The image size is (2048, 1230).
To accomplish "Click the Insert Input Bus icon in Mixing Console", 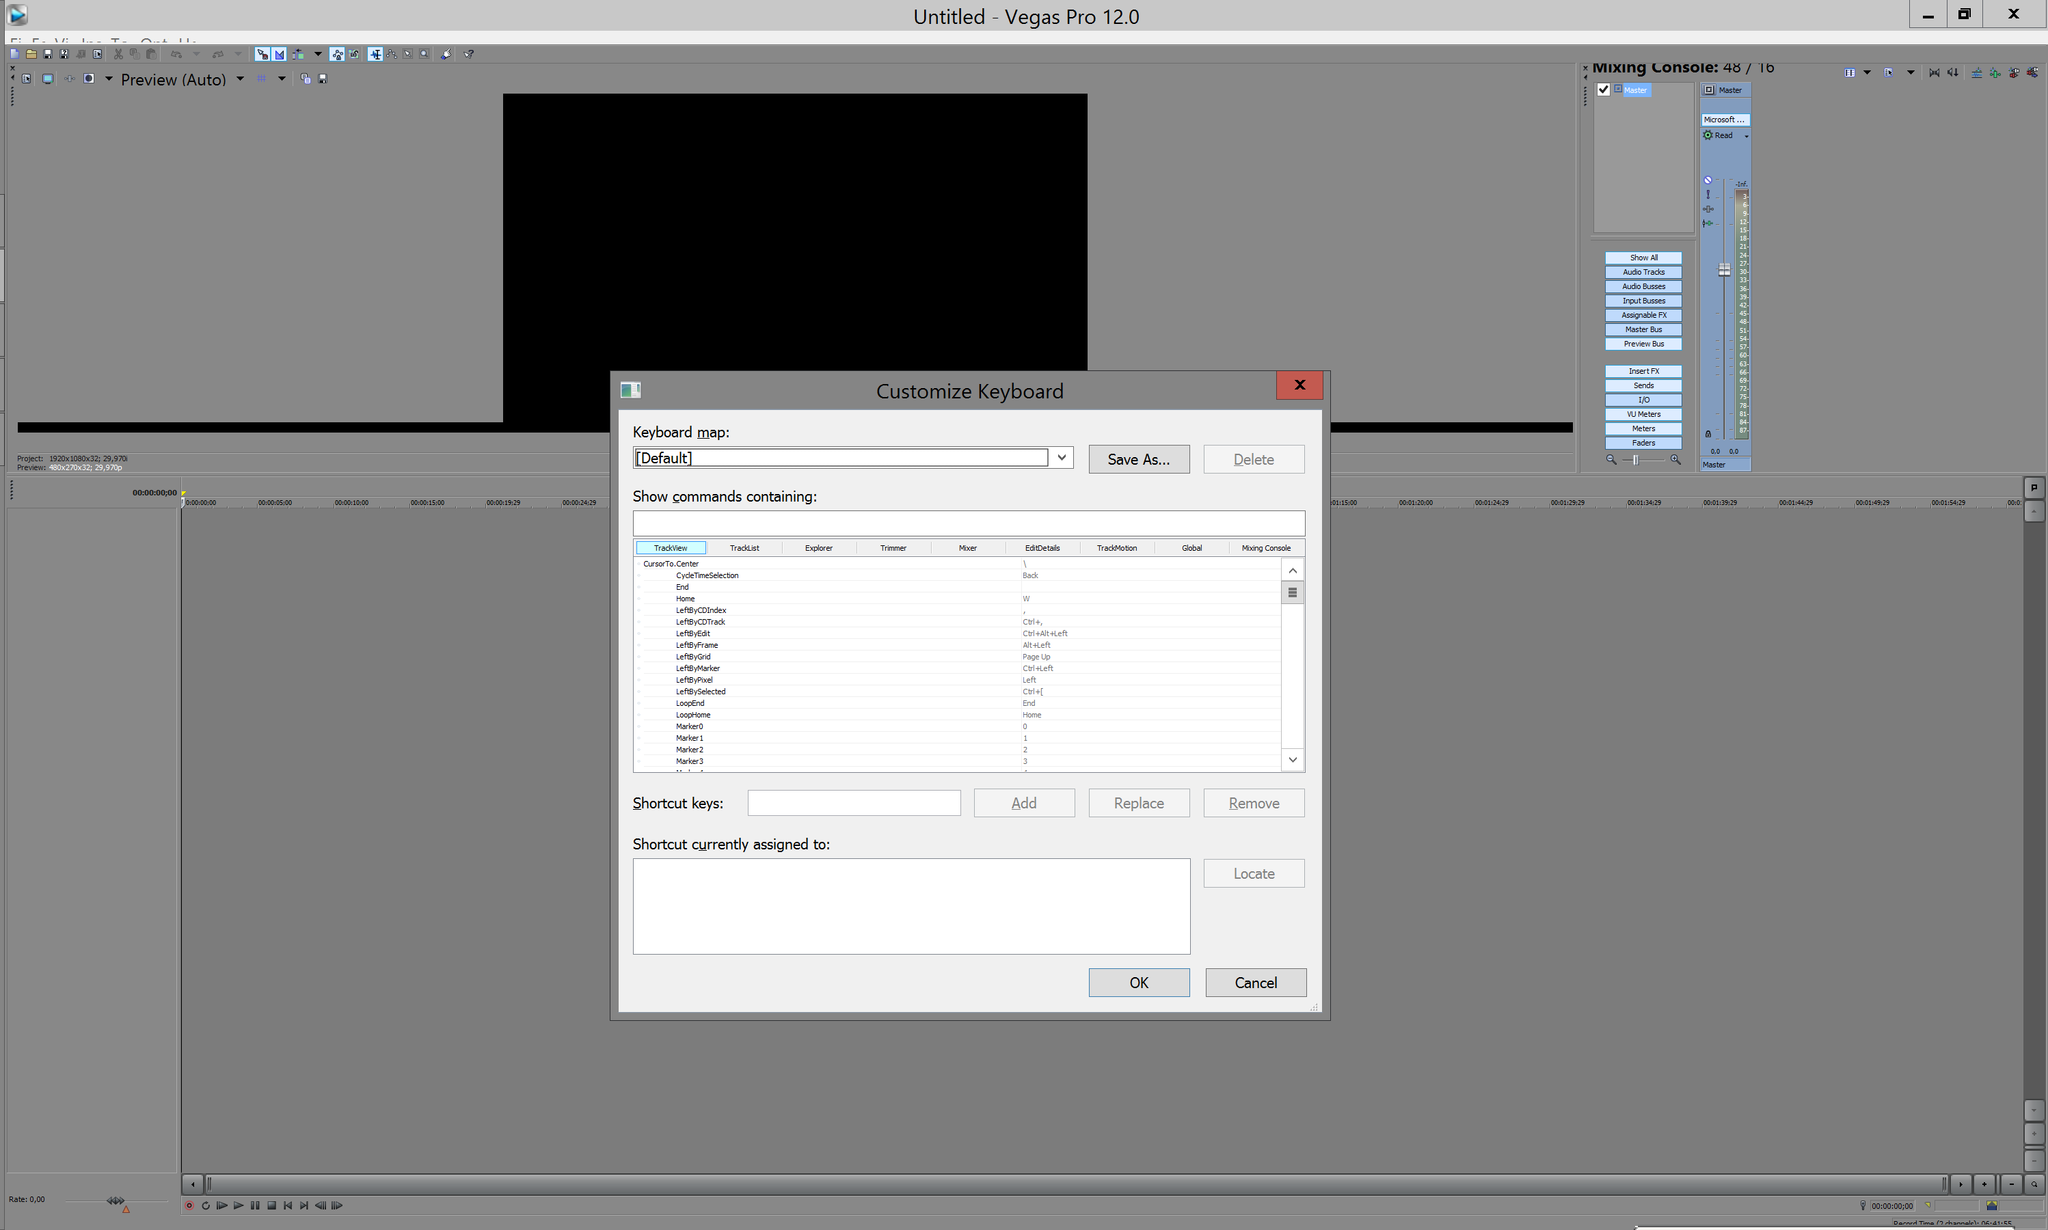I will [x=2033, y=72].
